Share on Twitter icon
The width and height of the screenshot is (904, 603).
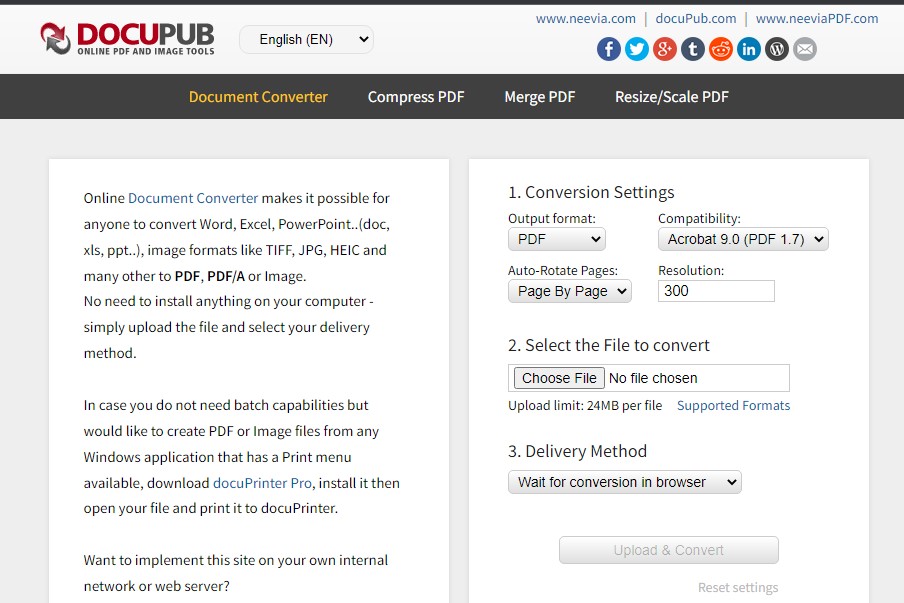tap(637, 49)
